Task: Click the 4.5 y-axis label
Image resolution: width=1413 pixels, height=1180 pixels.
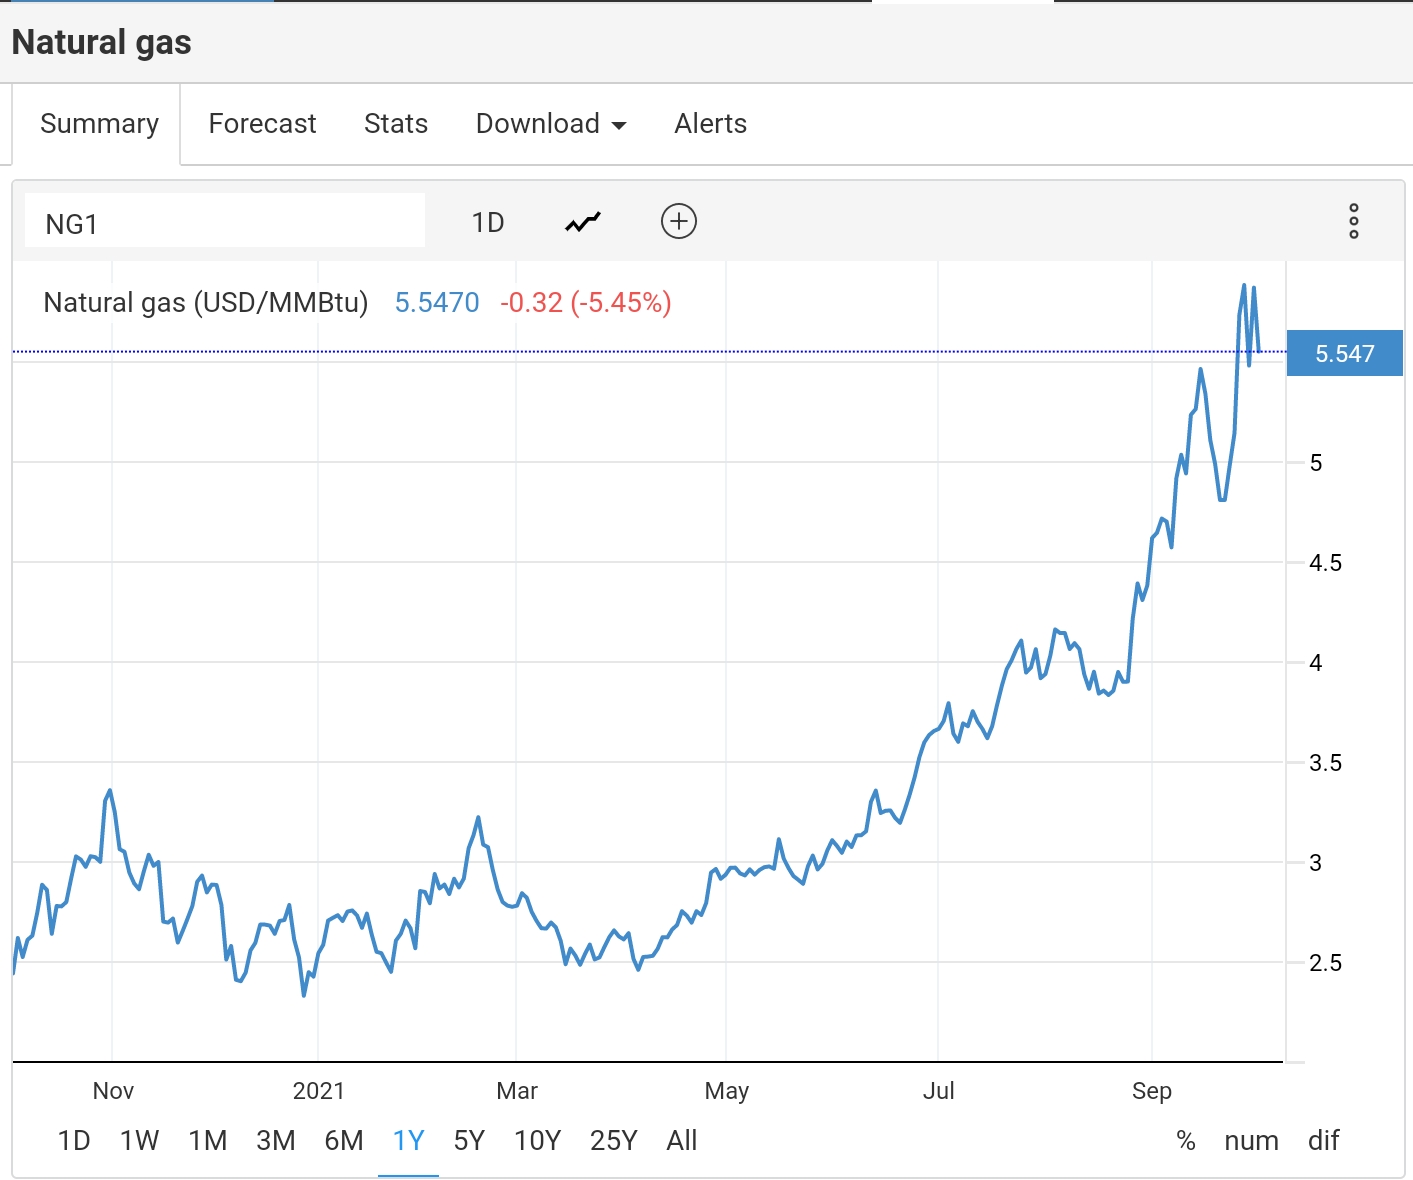Action: click(1326, 563)
